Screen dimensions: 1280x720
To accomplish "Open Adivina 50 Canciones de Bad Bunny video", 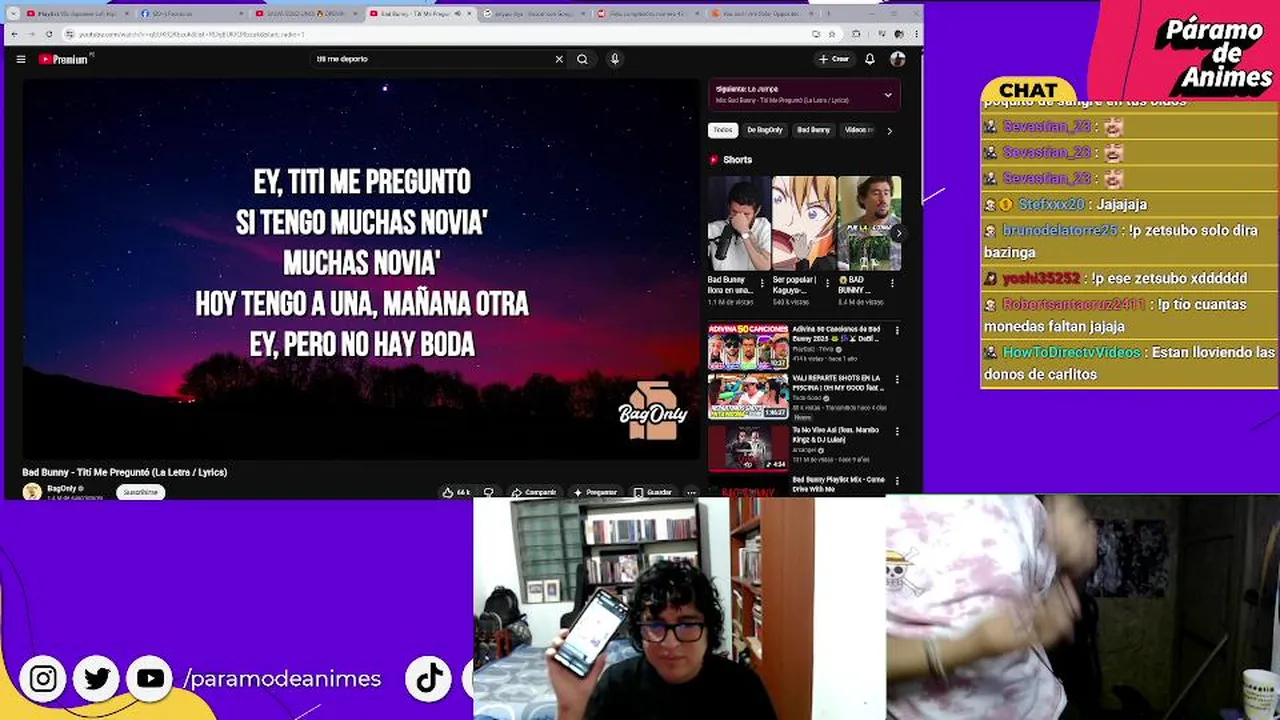I will 748,347.
